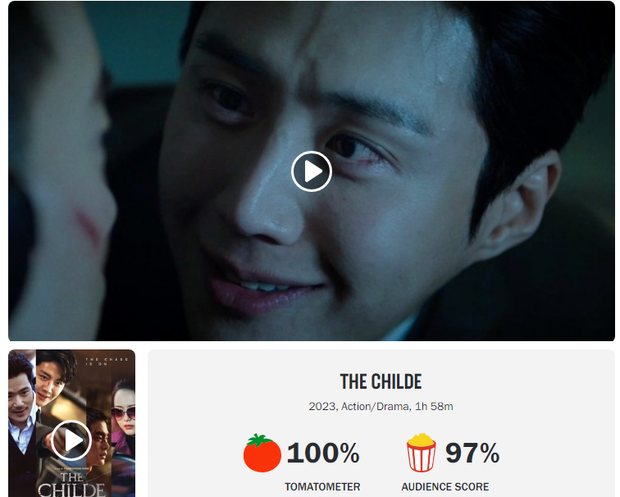Play the trailer in the large video
The image size is (620, 497).
312,171
